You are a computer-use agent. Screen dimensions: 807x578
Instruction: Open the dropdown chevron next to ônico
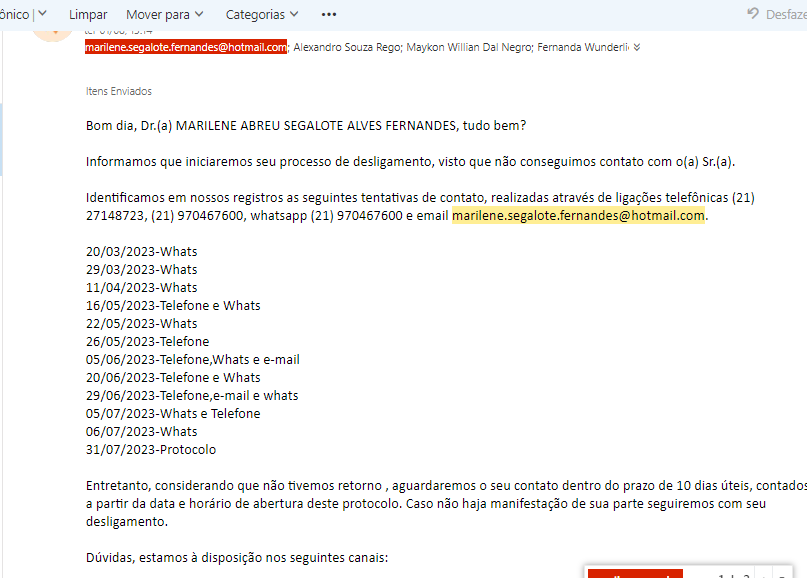point(42,13)
